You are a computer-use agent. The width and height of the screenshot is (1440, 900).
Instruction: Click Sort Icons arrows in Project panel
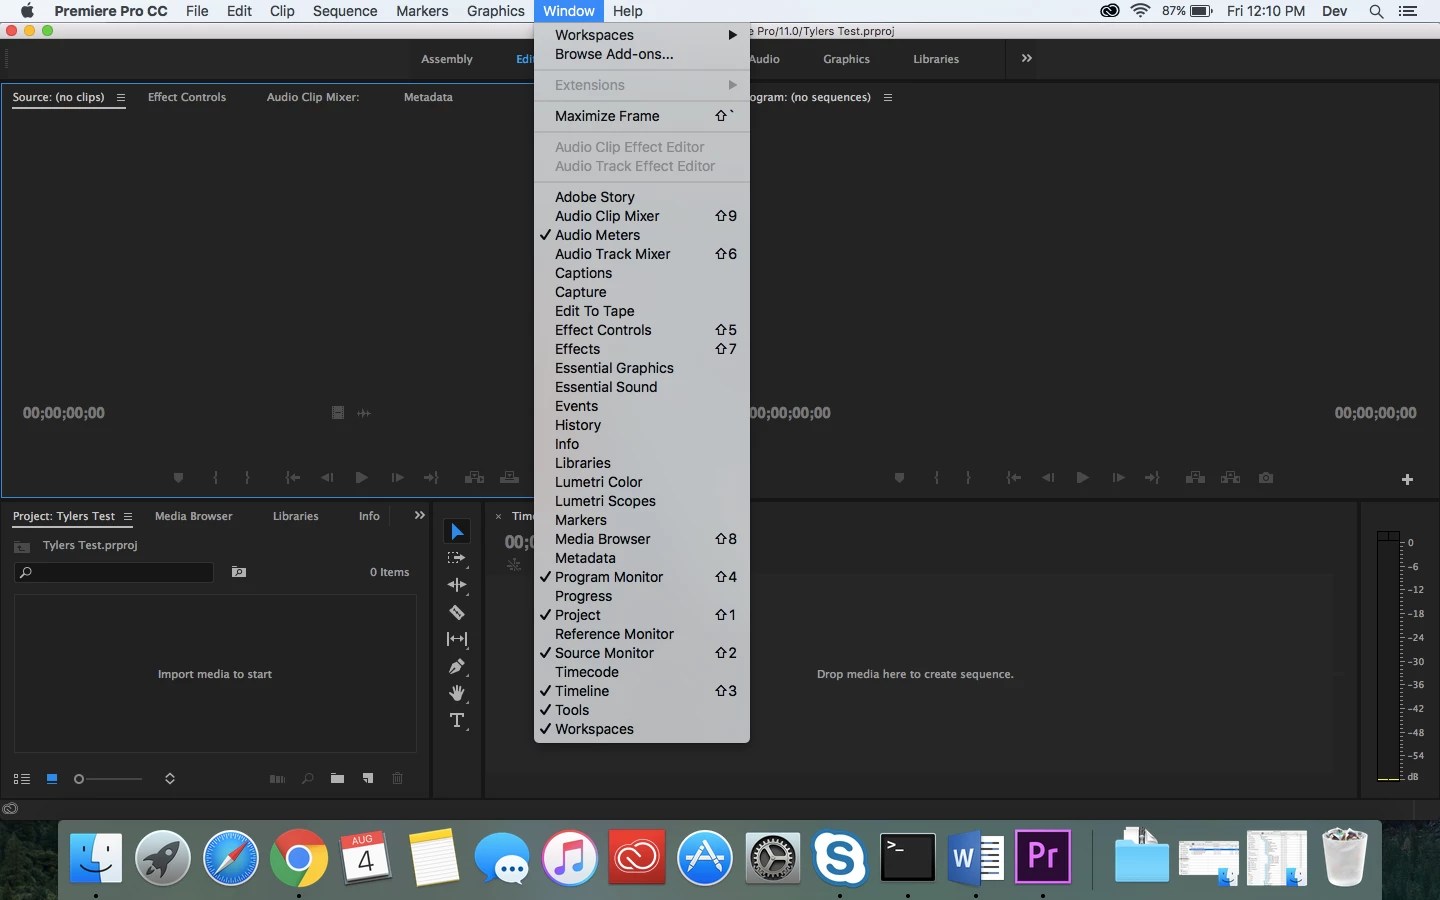(170, 778)
